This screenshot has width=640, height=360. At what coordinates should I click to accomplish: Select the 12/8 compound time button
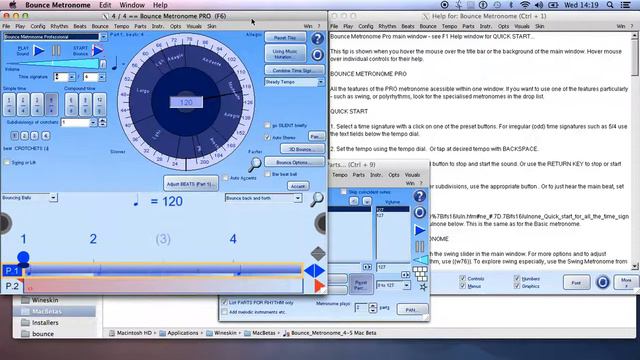click(100, 104)
